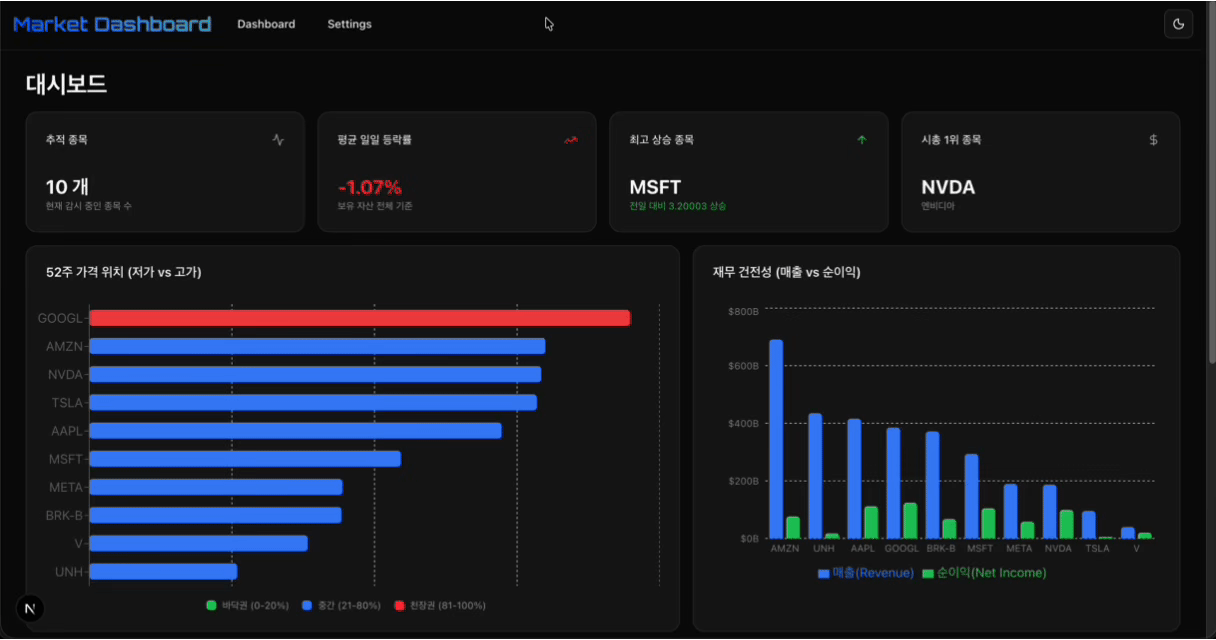Click the 대시보드 page heading

(x=66, y=84)
